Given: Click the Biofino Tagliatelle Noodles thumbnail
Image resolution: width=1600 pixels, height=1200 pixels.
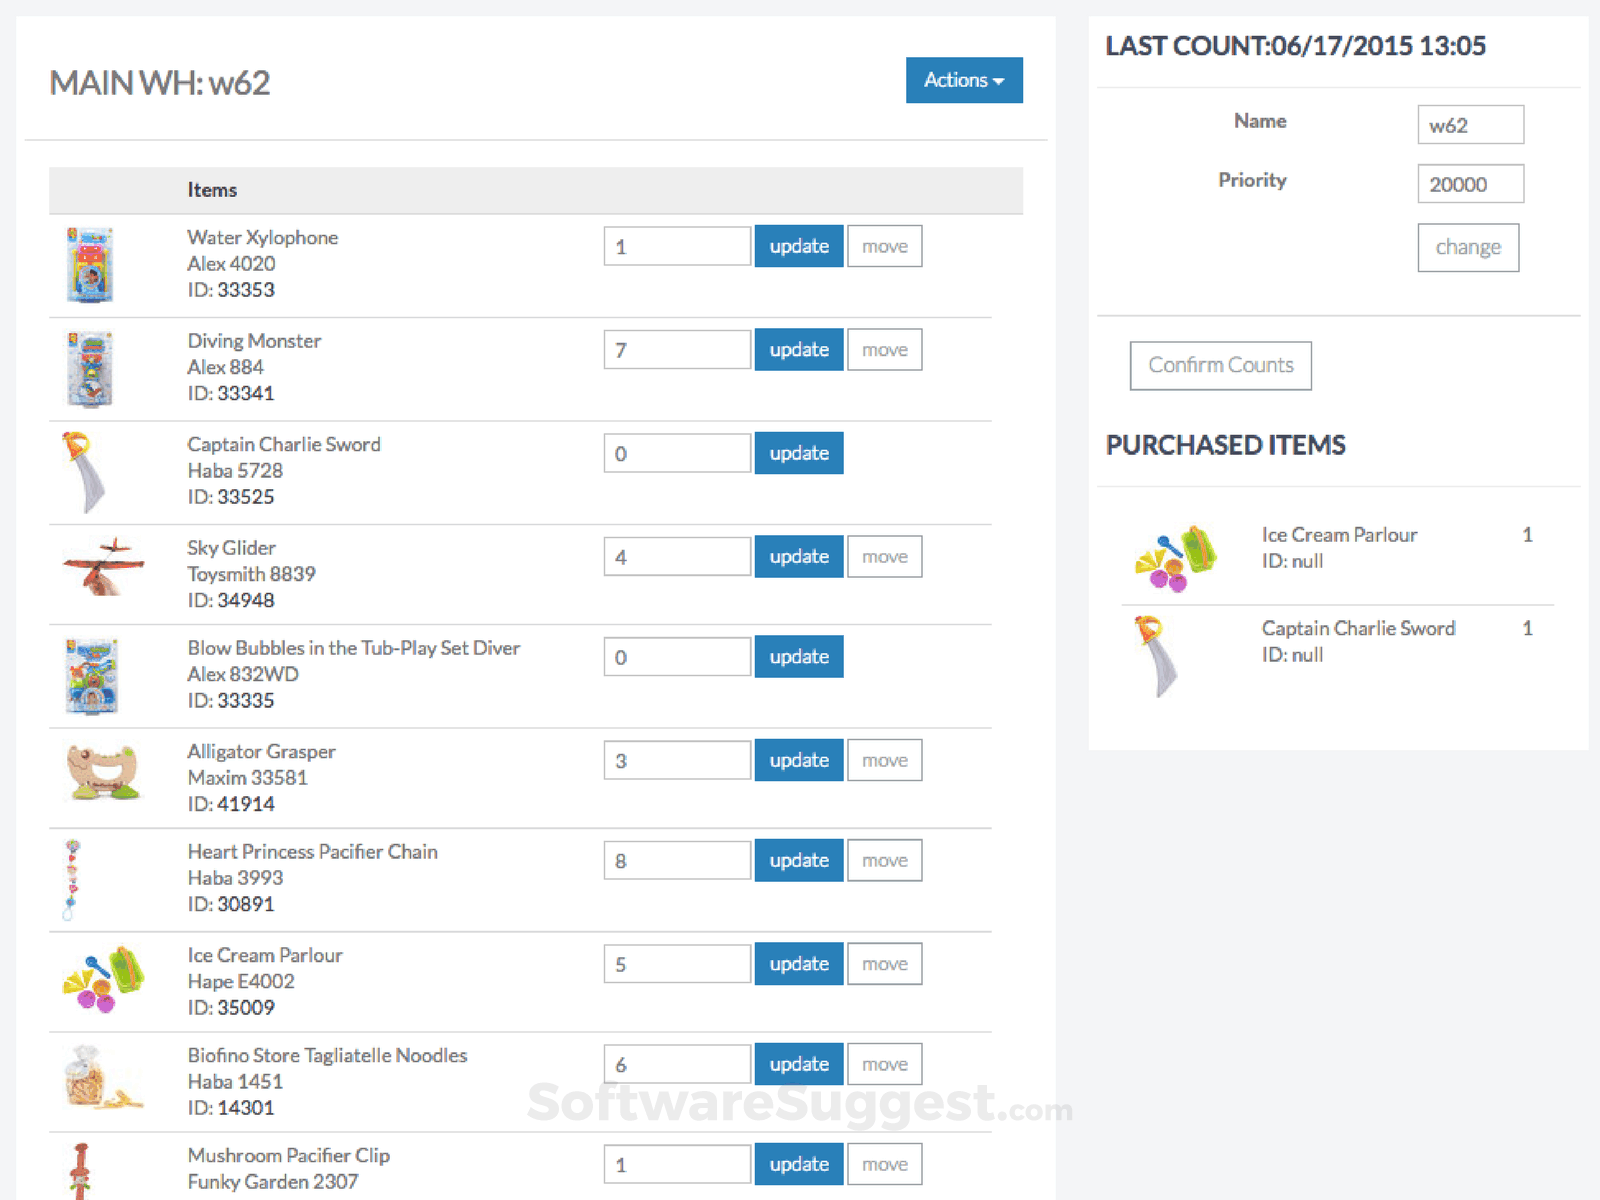Looking at the screenshot, I should click(x=98, y=1078).
